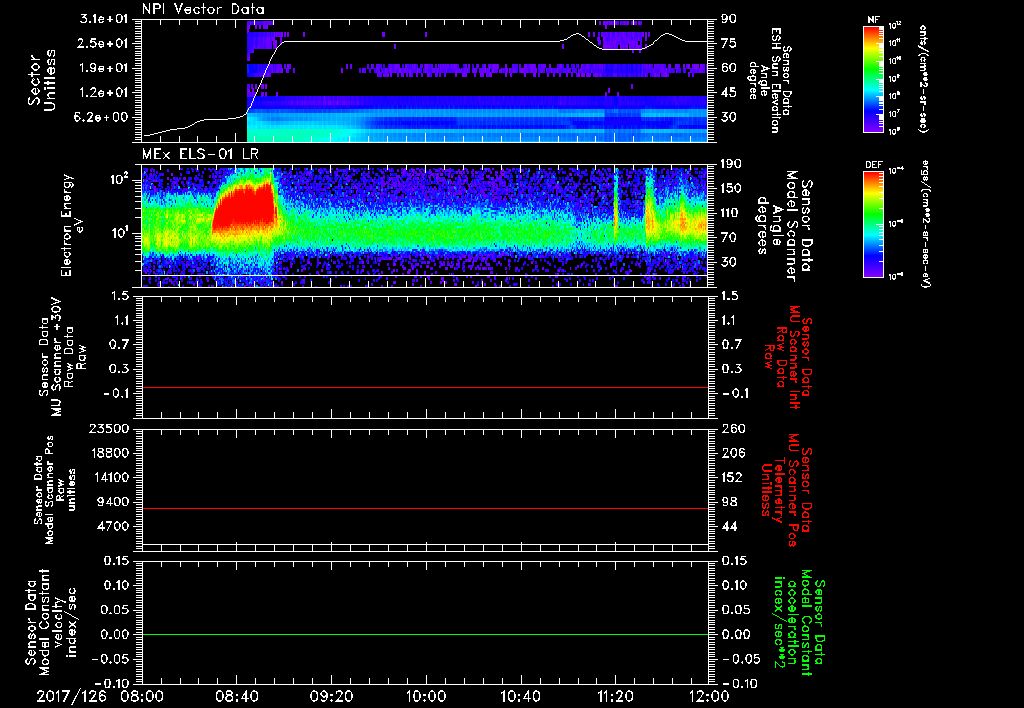
Task: Click the '1.2e+01' sector tick value
Action: tap(104, 93)
